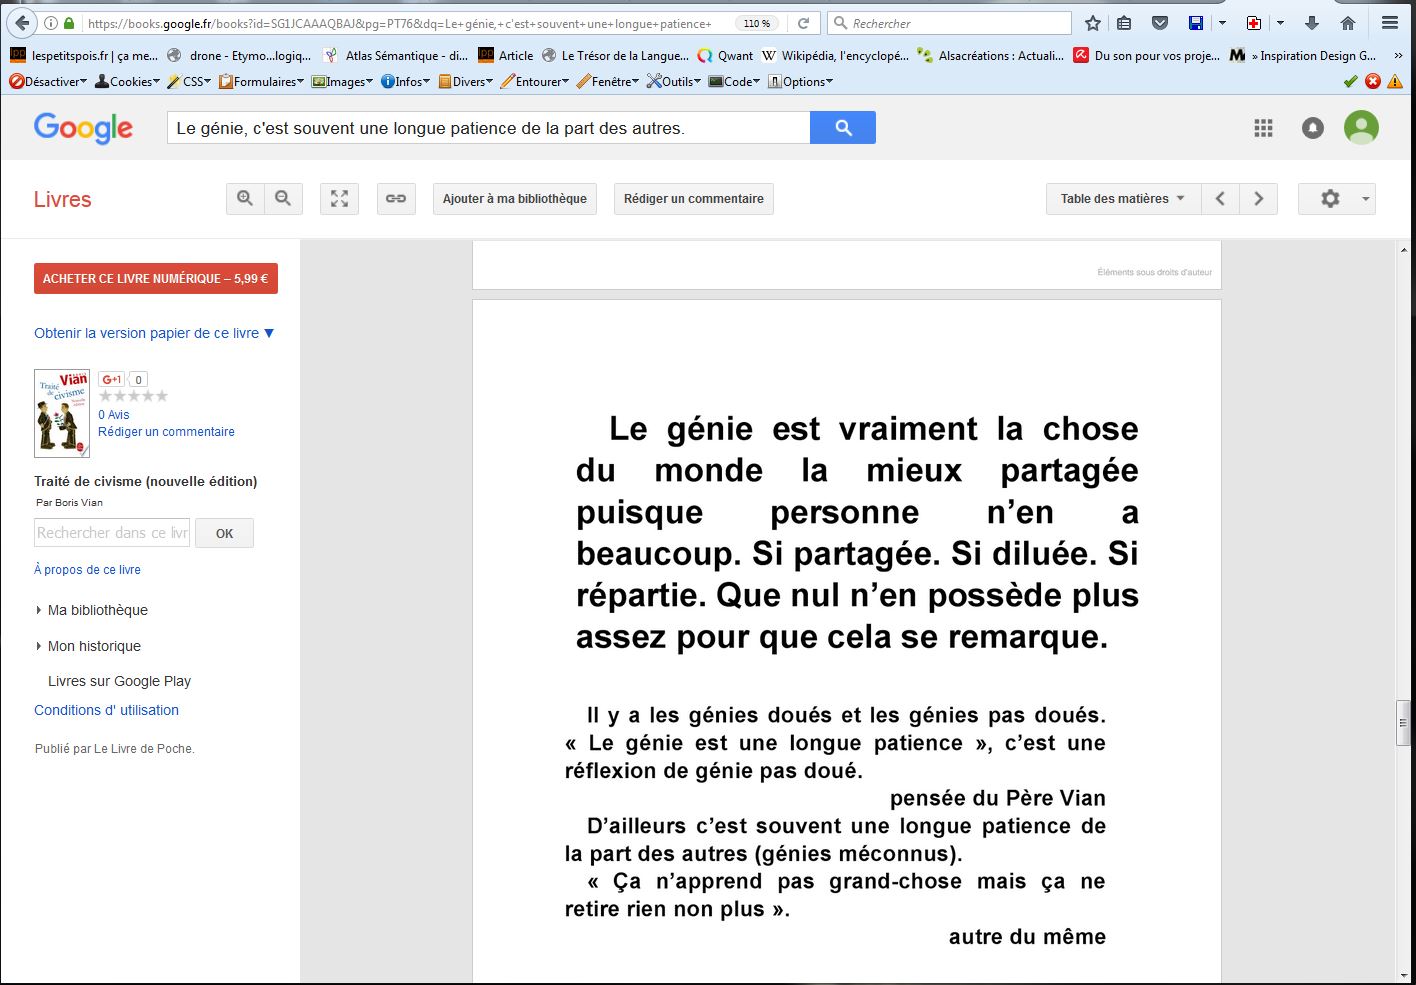The width and height of the screenshot is (1416, 985).
Task: Go to the next page arrow
Action: (1258, 199)
